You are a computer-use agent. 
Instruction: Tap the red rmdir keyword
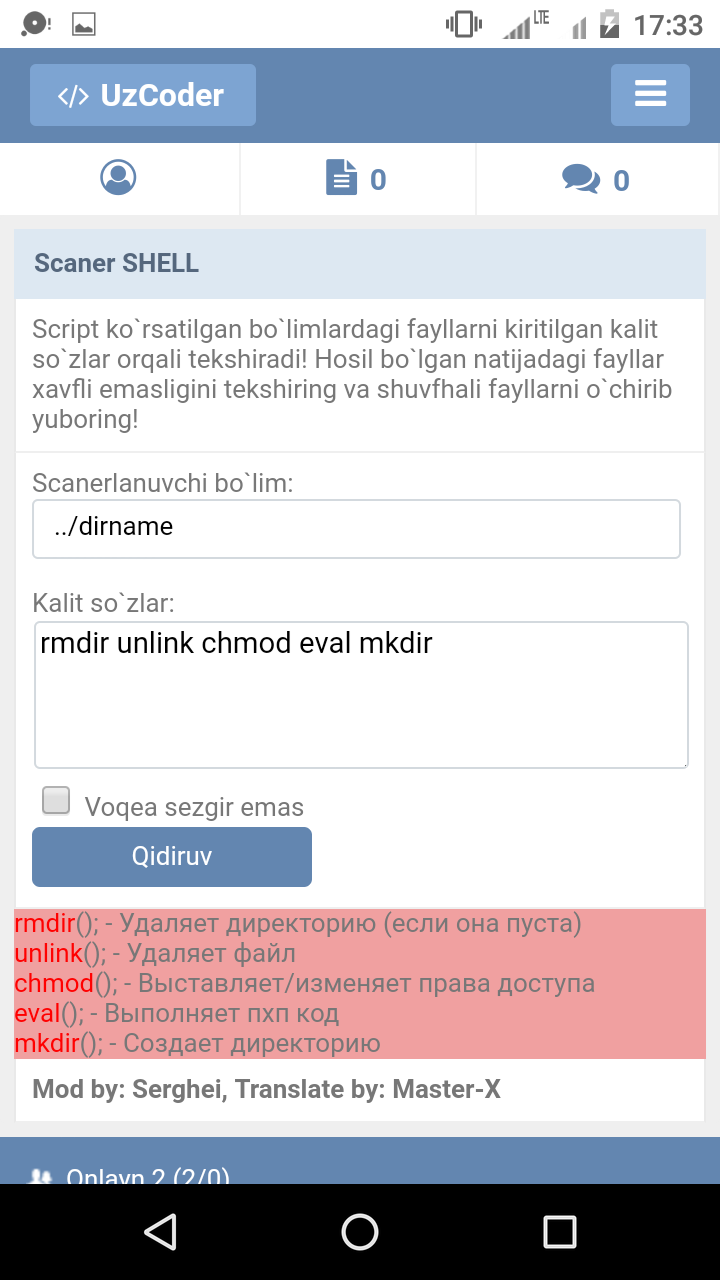[45, 923]
